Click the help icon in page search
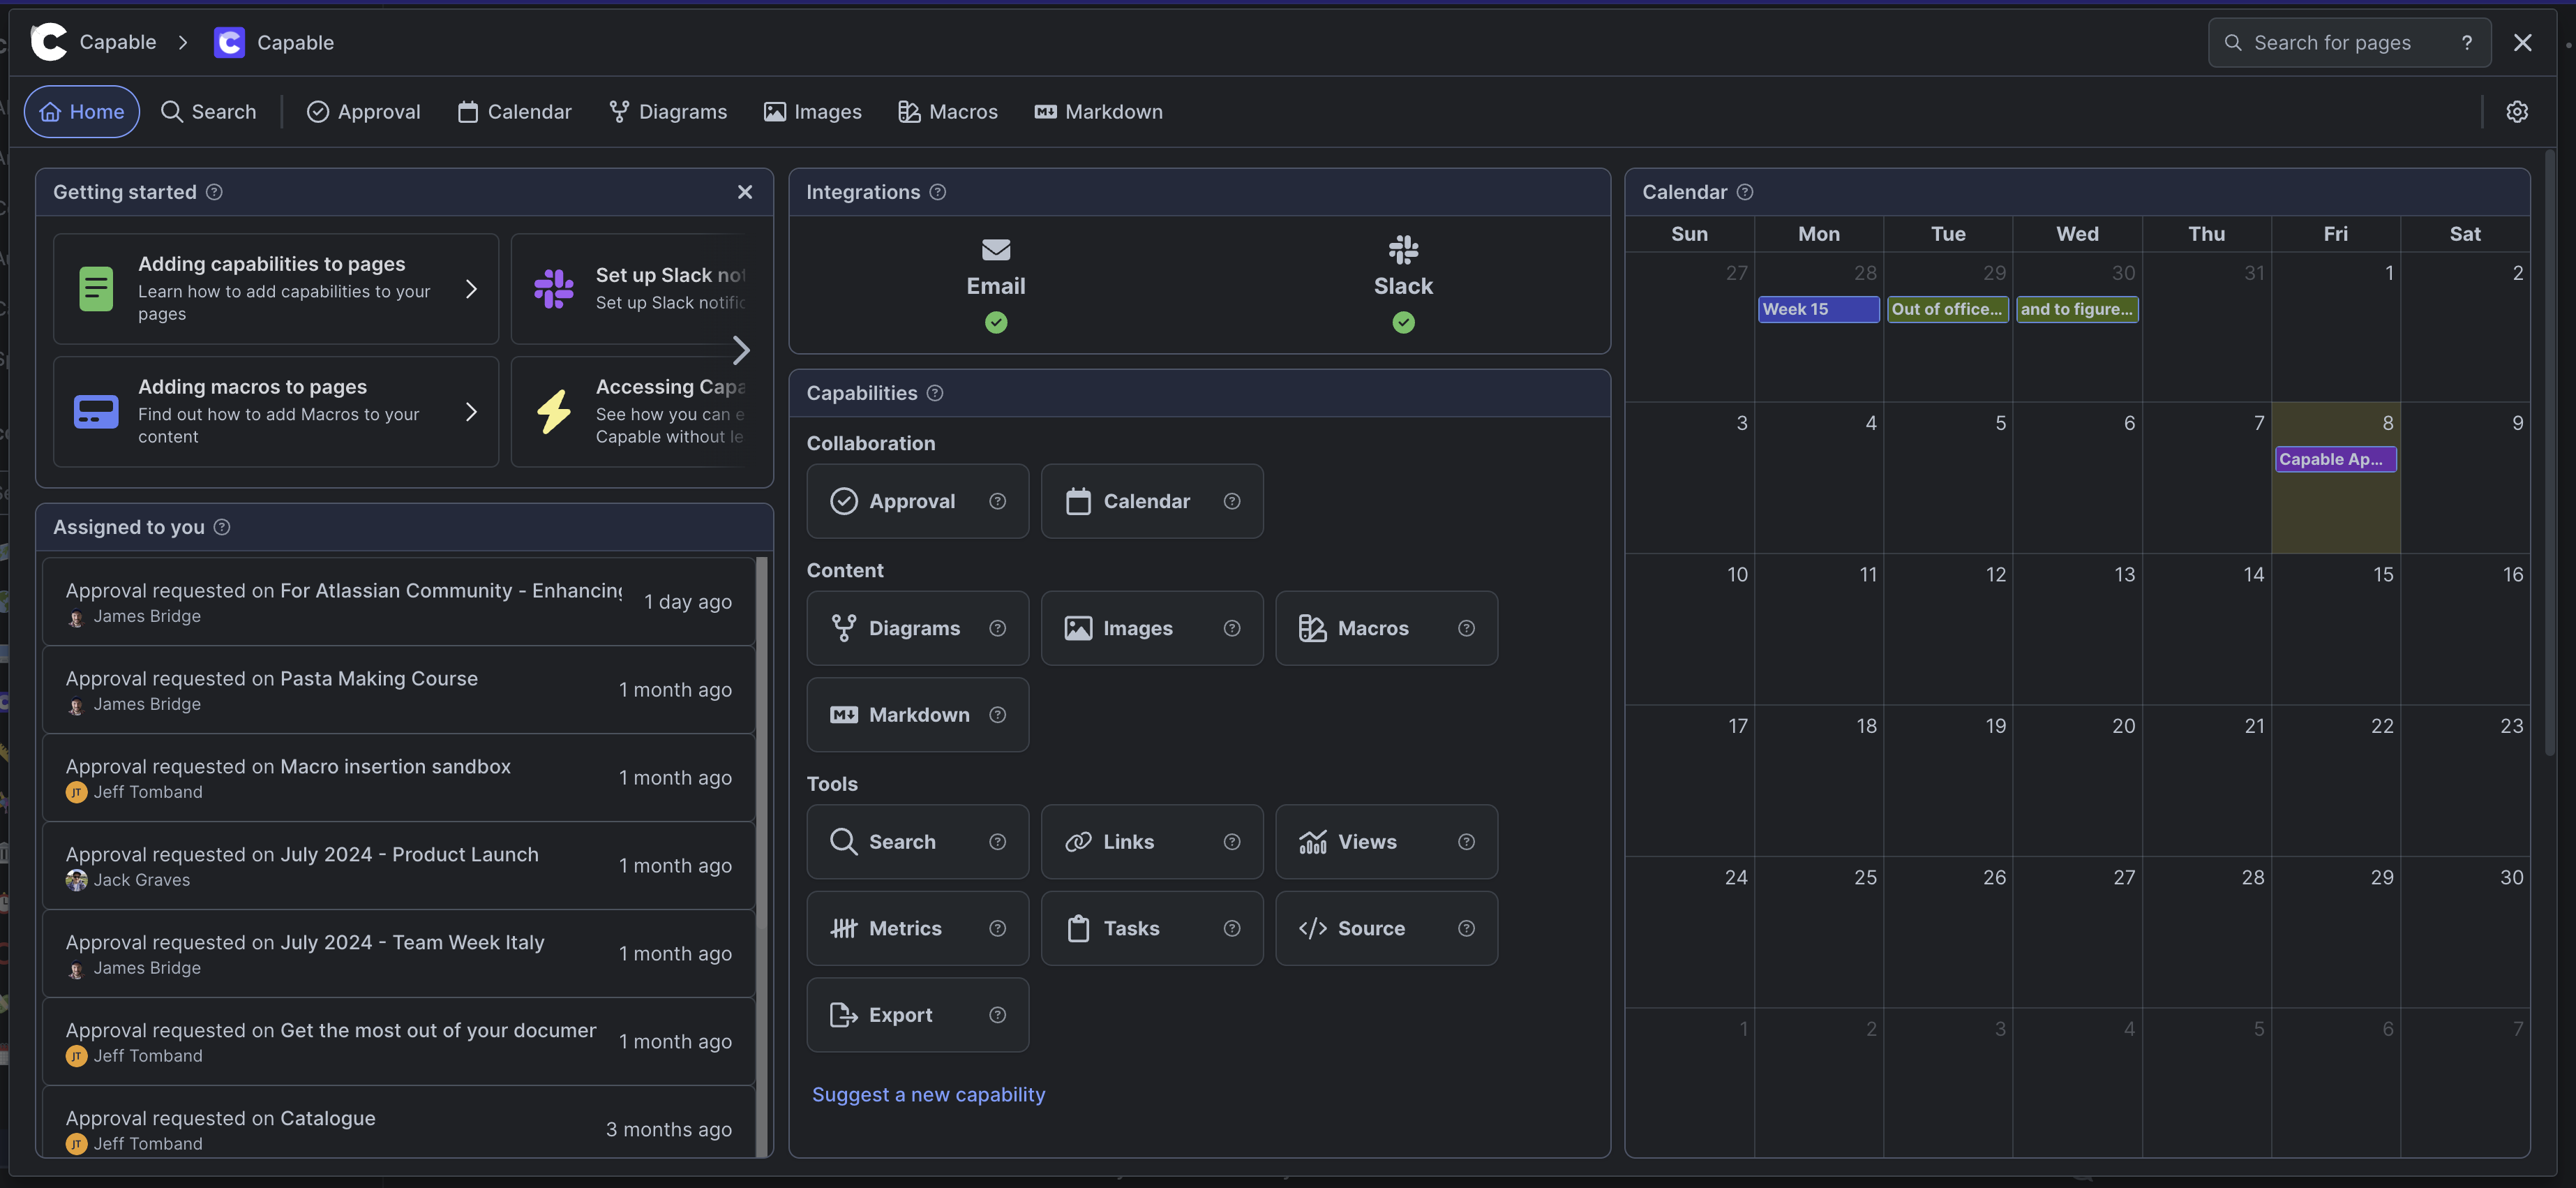The width and height of the screenshot is (2576, 1188). tap(2466, 43)
